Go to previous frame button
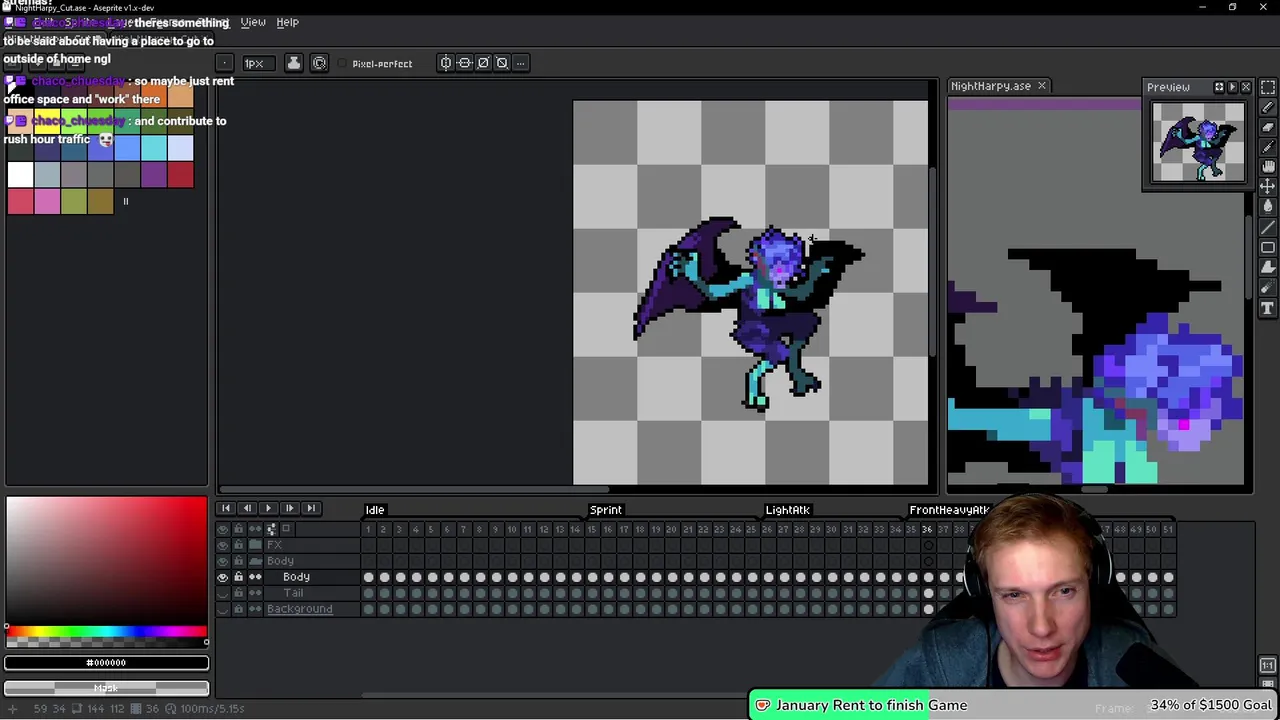This screenshot has width=1280, height=720. pos(247,509)
